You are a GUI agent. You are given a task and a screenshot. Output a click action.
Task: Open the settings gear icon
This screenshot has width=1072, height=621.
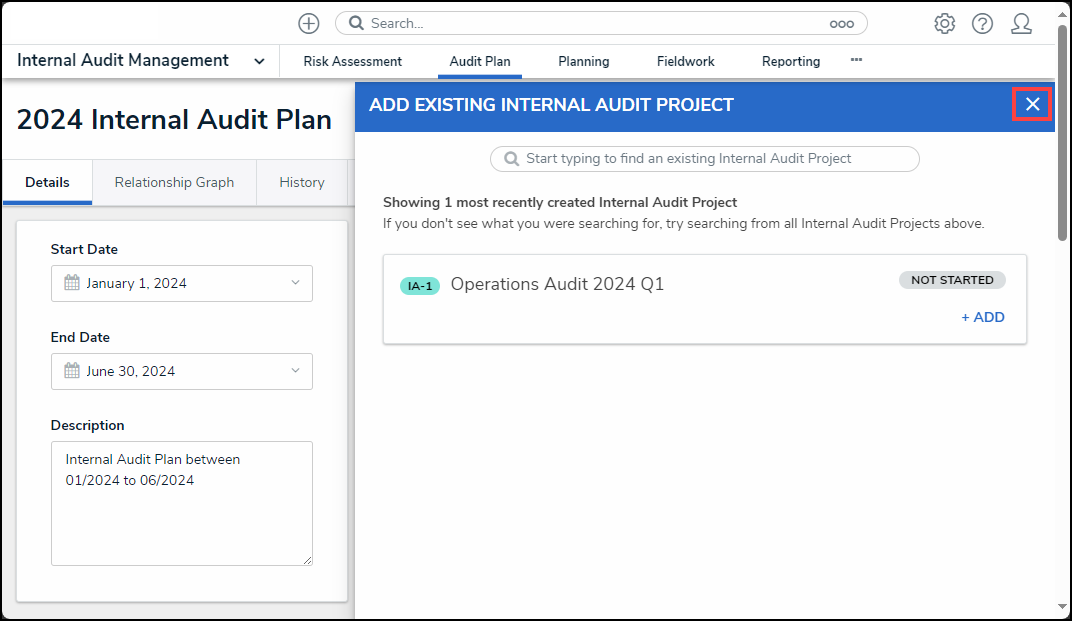pos(944,23)
